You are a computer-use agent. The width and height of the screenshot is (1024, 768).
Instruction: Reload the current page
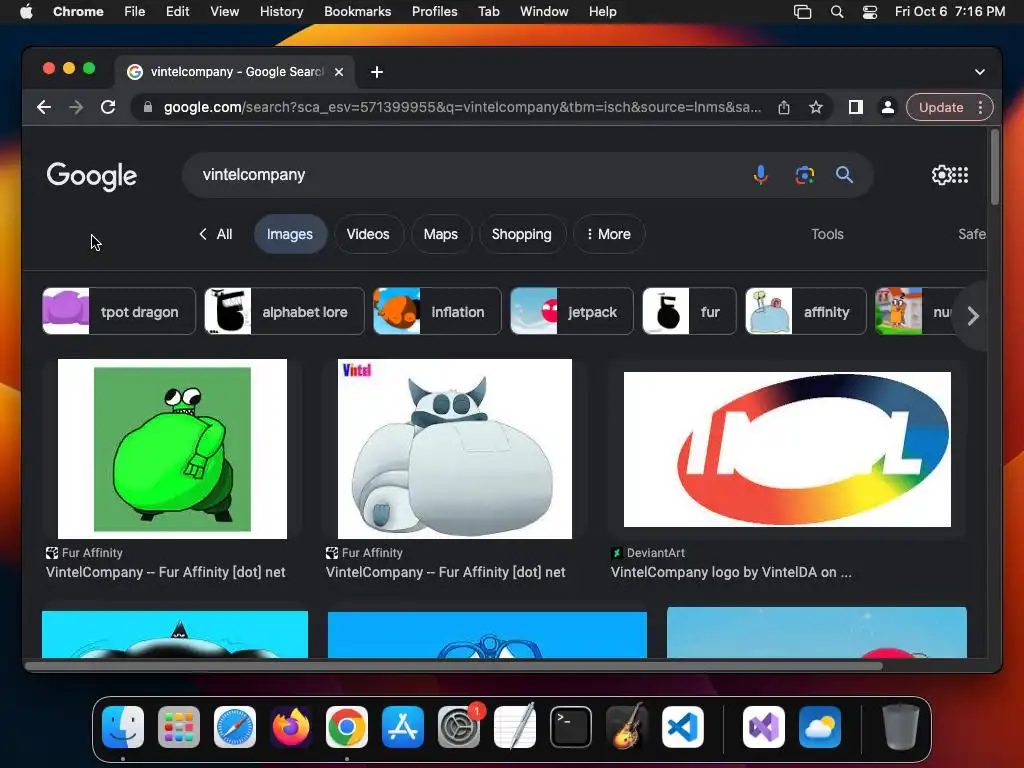[108, 107]
